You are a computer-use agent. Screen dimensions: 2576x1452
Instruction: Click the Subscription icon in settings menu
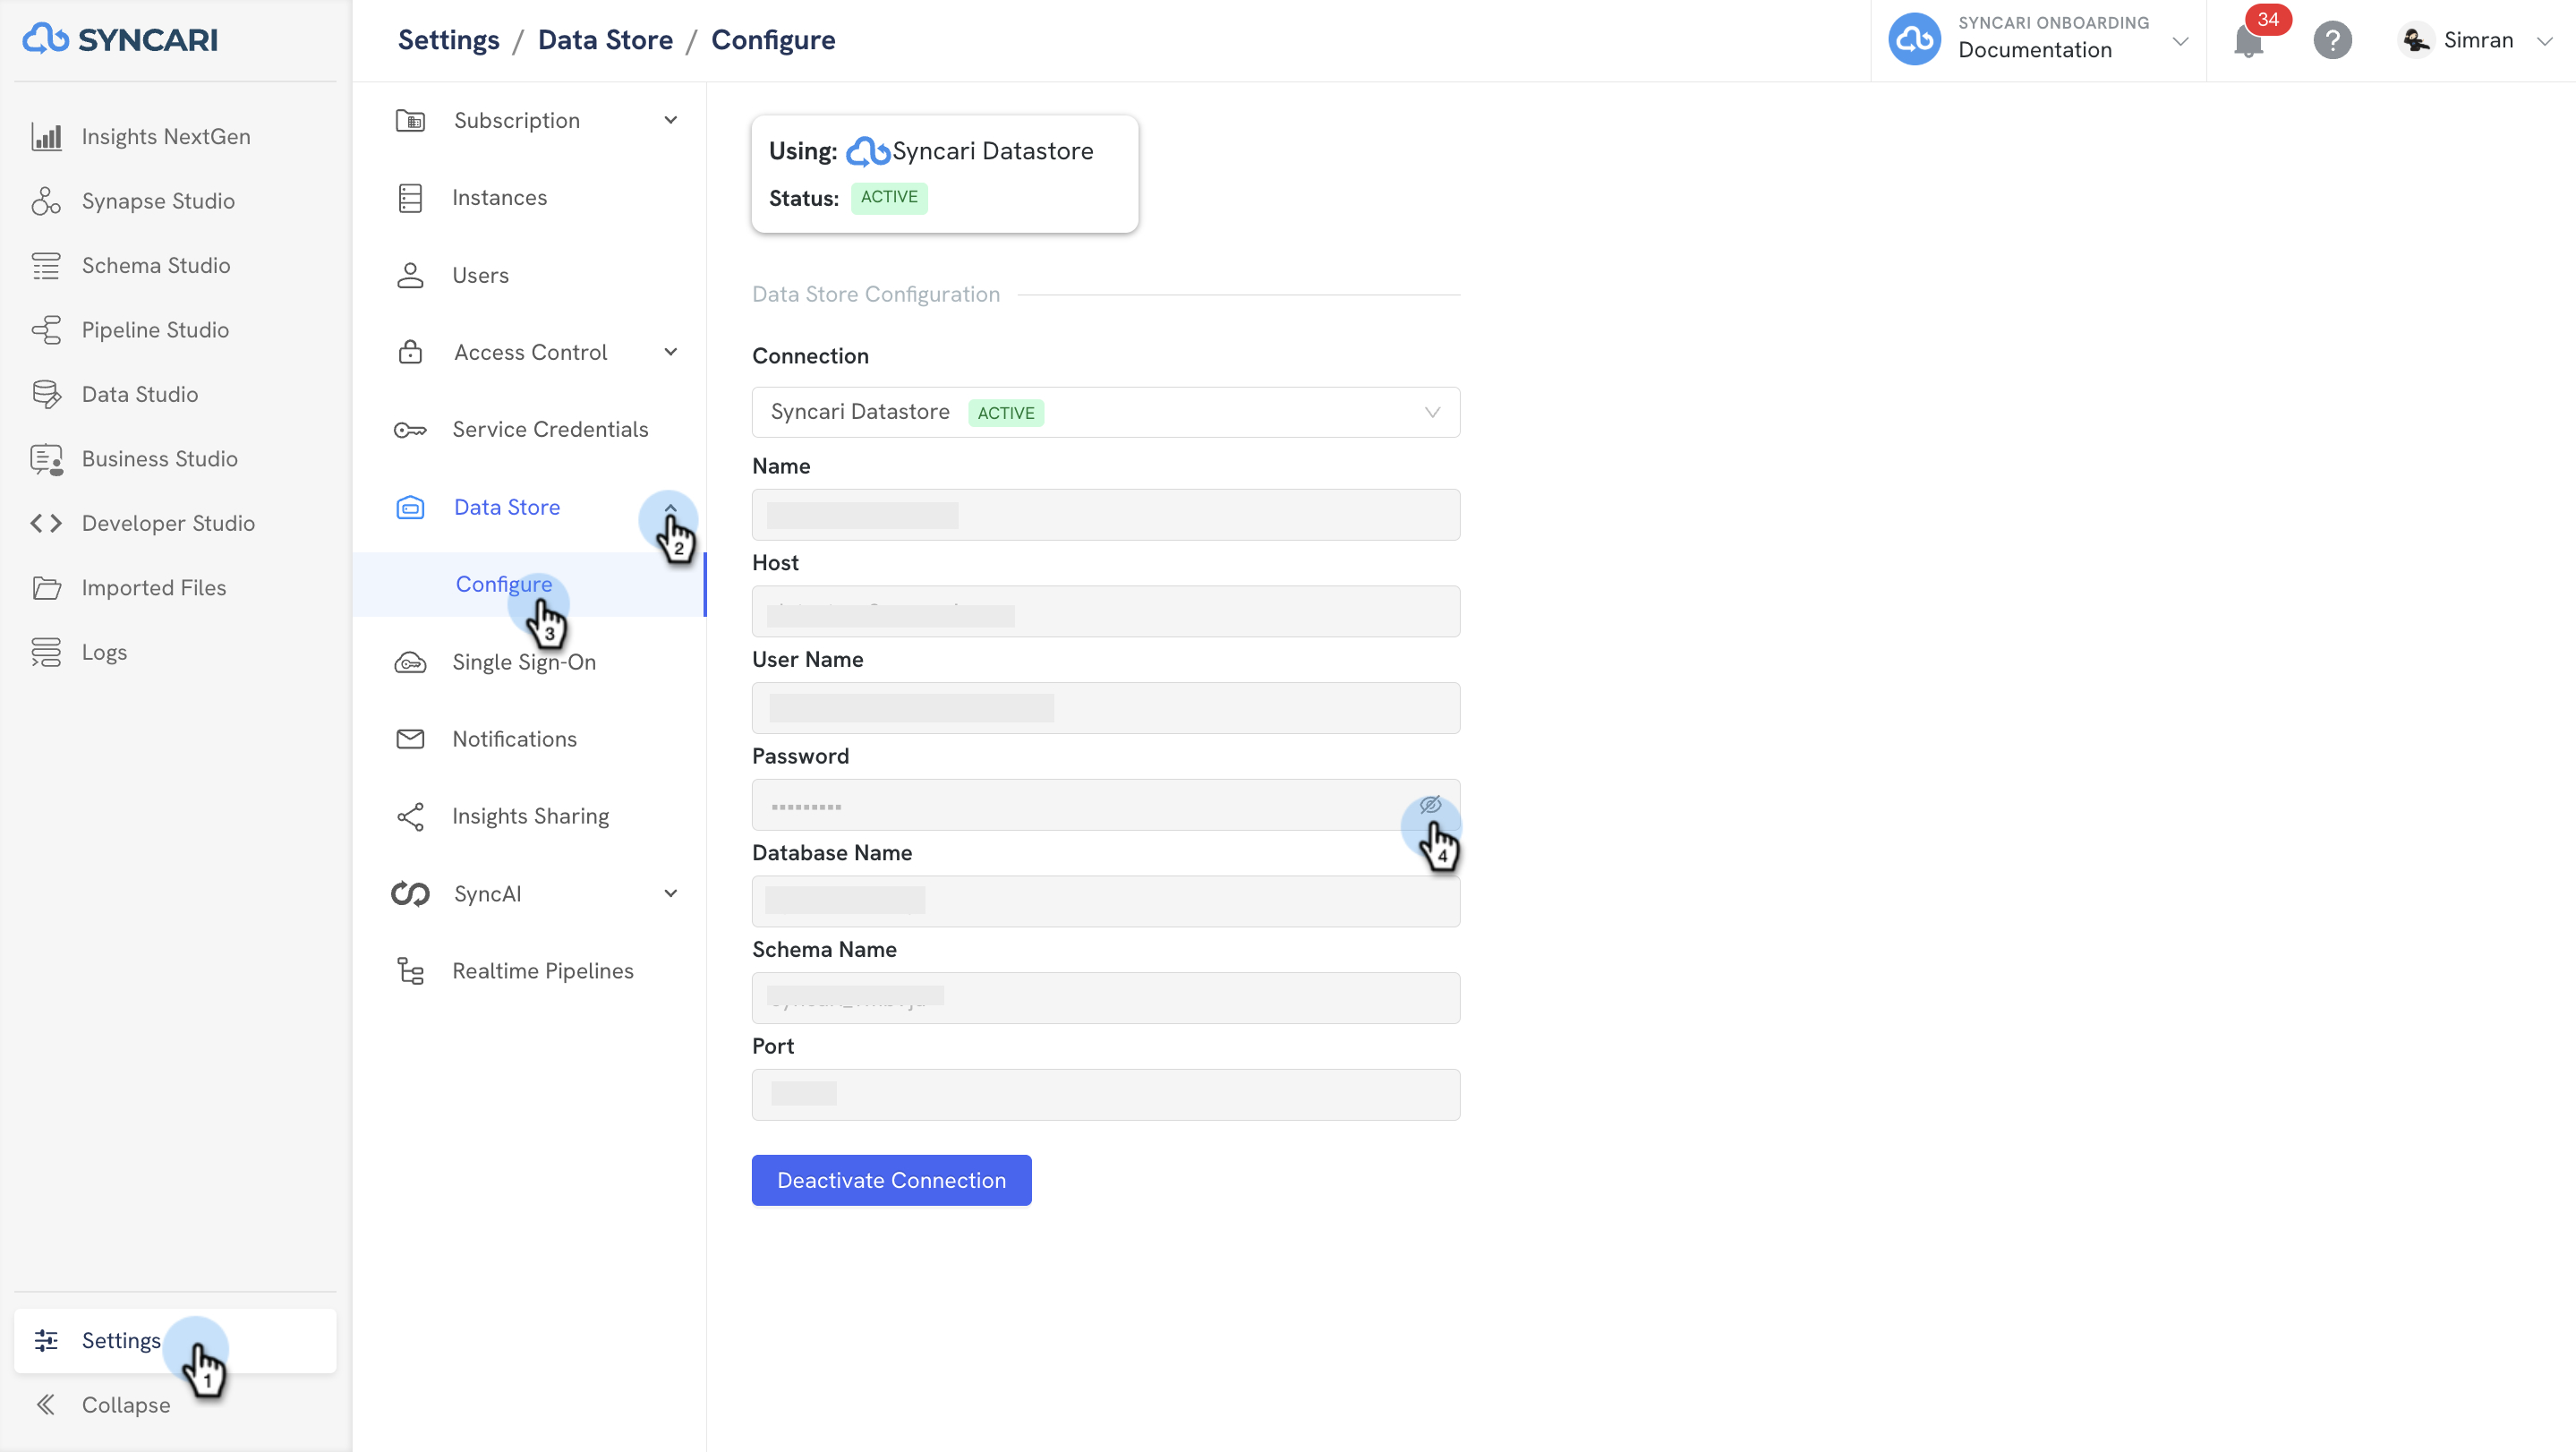click(410, 121)
